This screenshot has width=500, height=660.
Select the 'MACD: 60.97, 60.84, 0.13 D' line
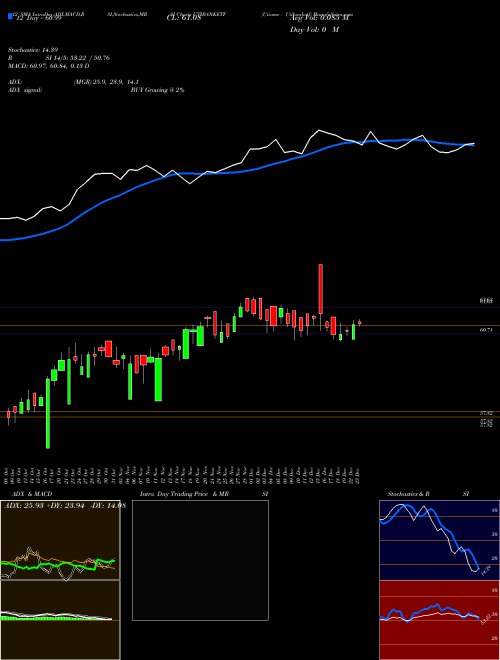pos(49,66)
